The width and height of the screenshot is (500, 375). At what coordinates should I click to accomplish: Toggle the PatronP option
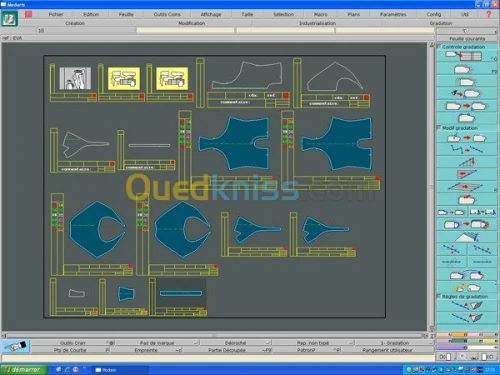pyautogui.click(x=307, y=350)
